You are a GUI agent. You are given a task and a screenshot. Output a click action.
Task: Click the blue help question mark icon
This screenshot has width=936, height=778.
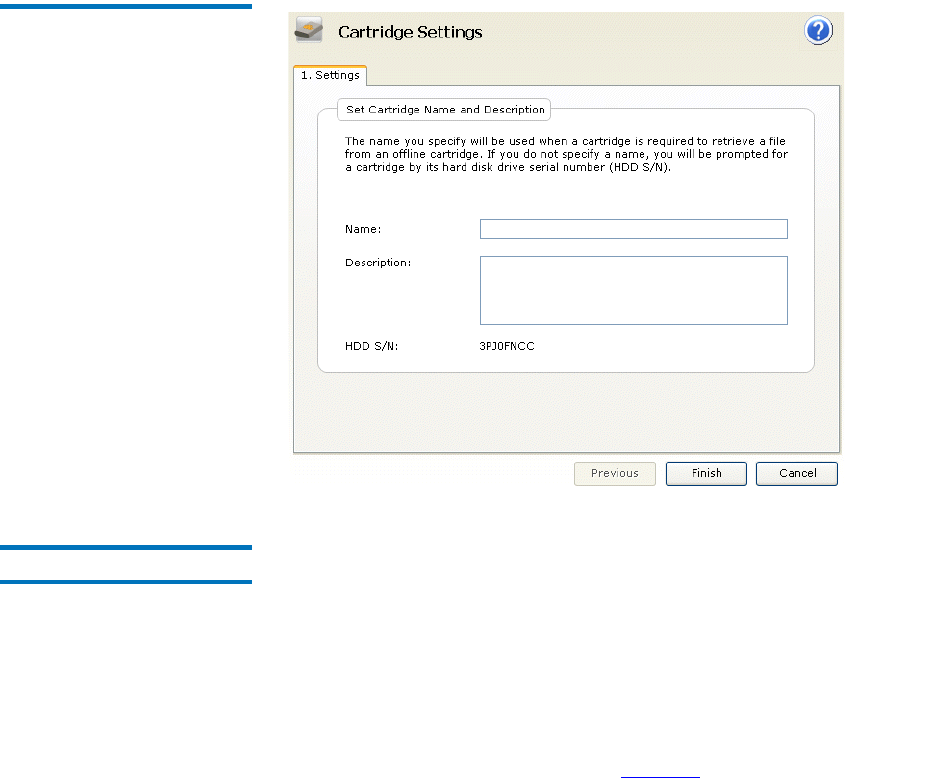819,31
